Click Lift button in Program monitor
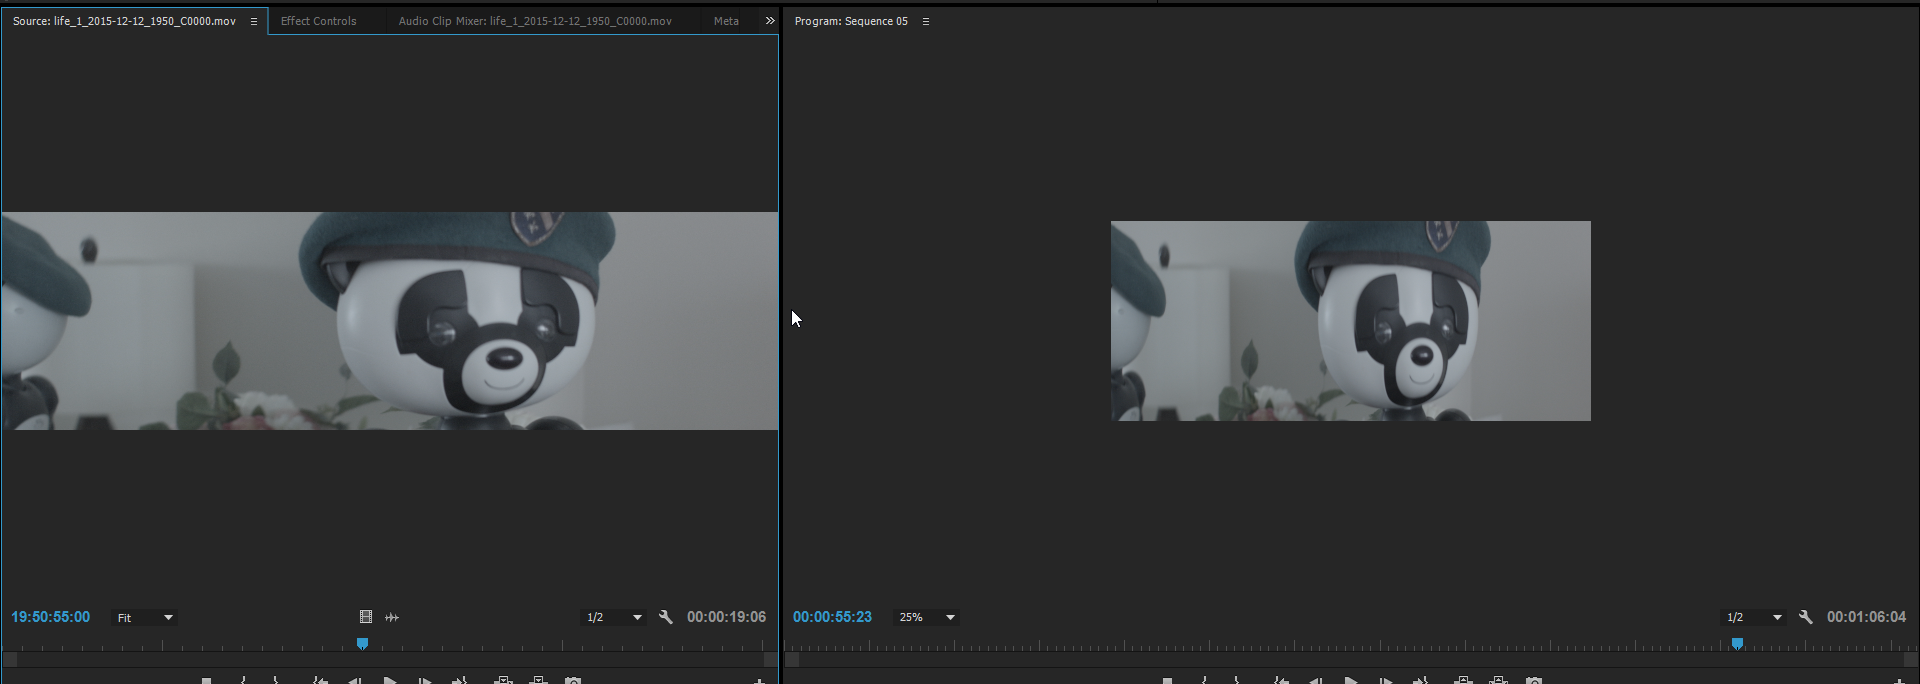This screenshot has width=1920, height=684. [x=1463, y=680]
